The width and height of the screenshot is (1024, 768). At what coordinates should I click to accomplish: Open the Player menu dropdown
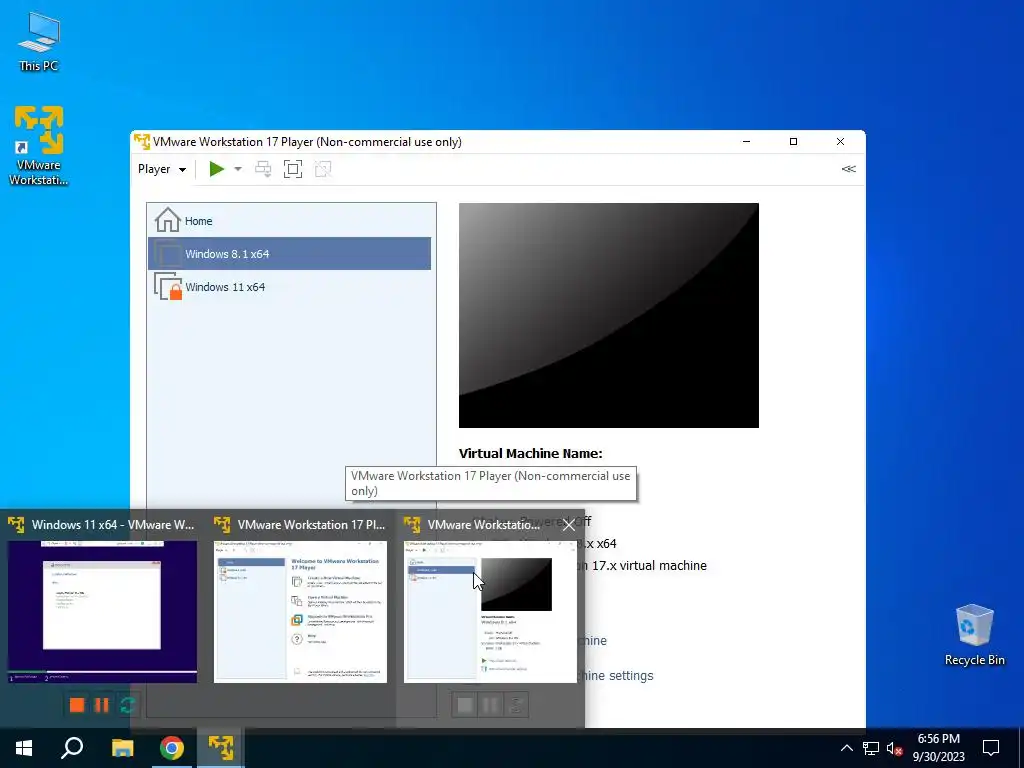161,169
